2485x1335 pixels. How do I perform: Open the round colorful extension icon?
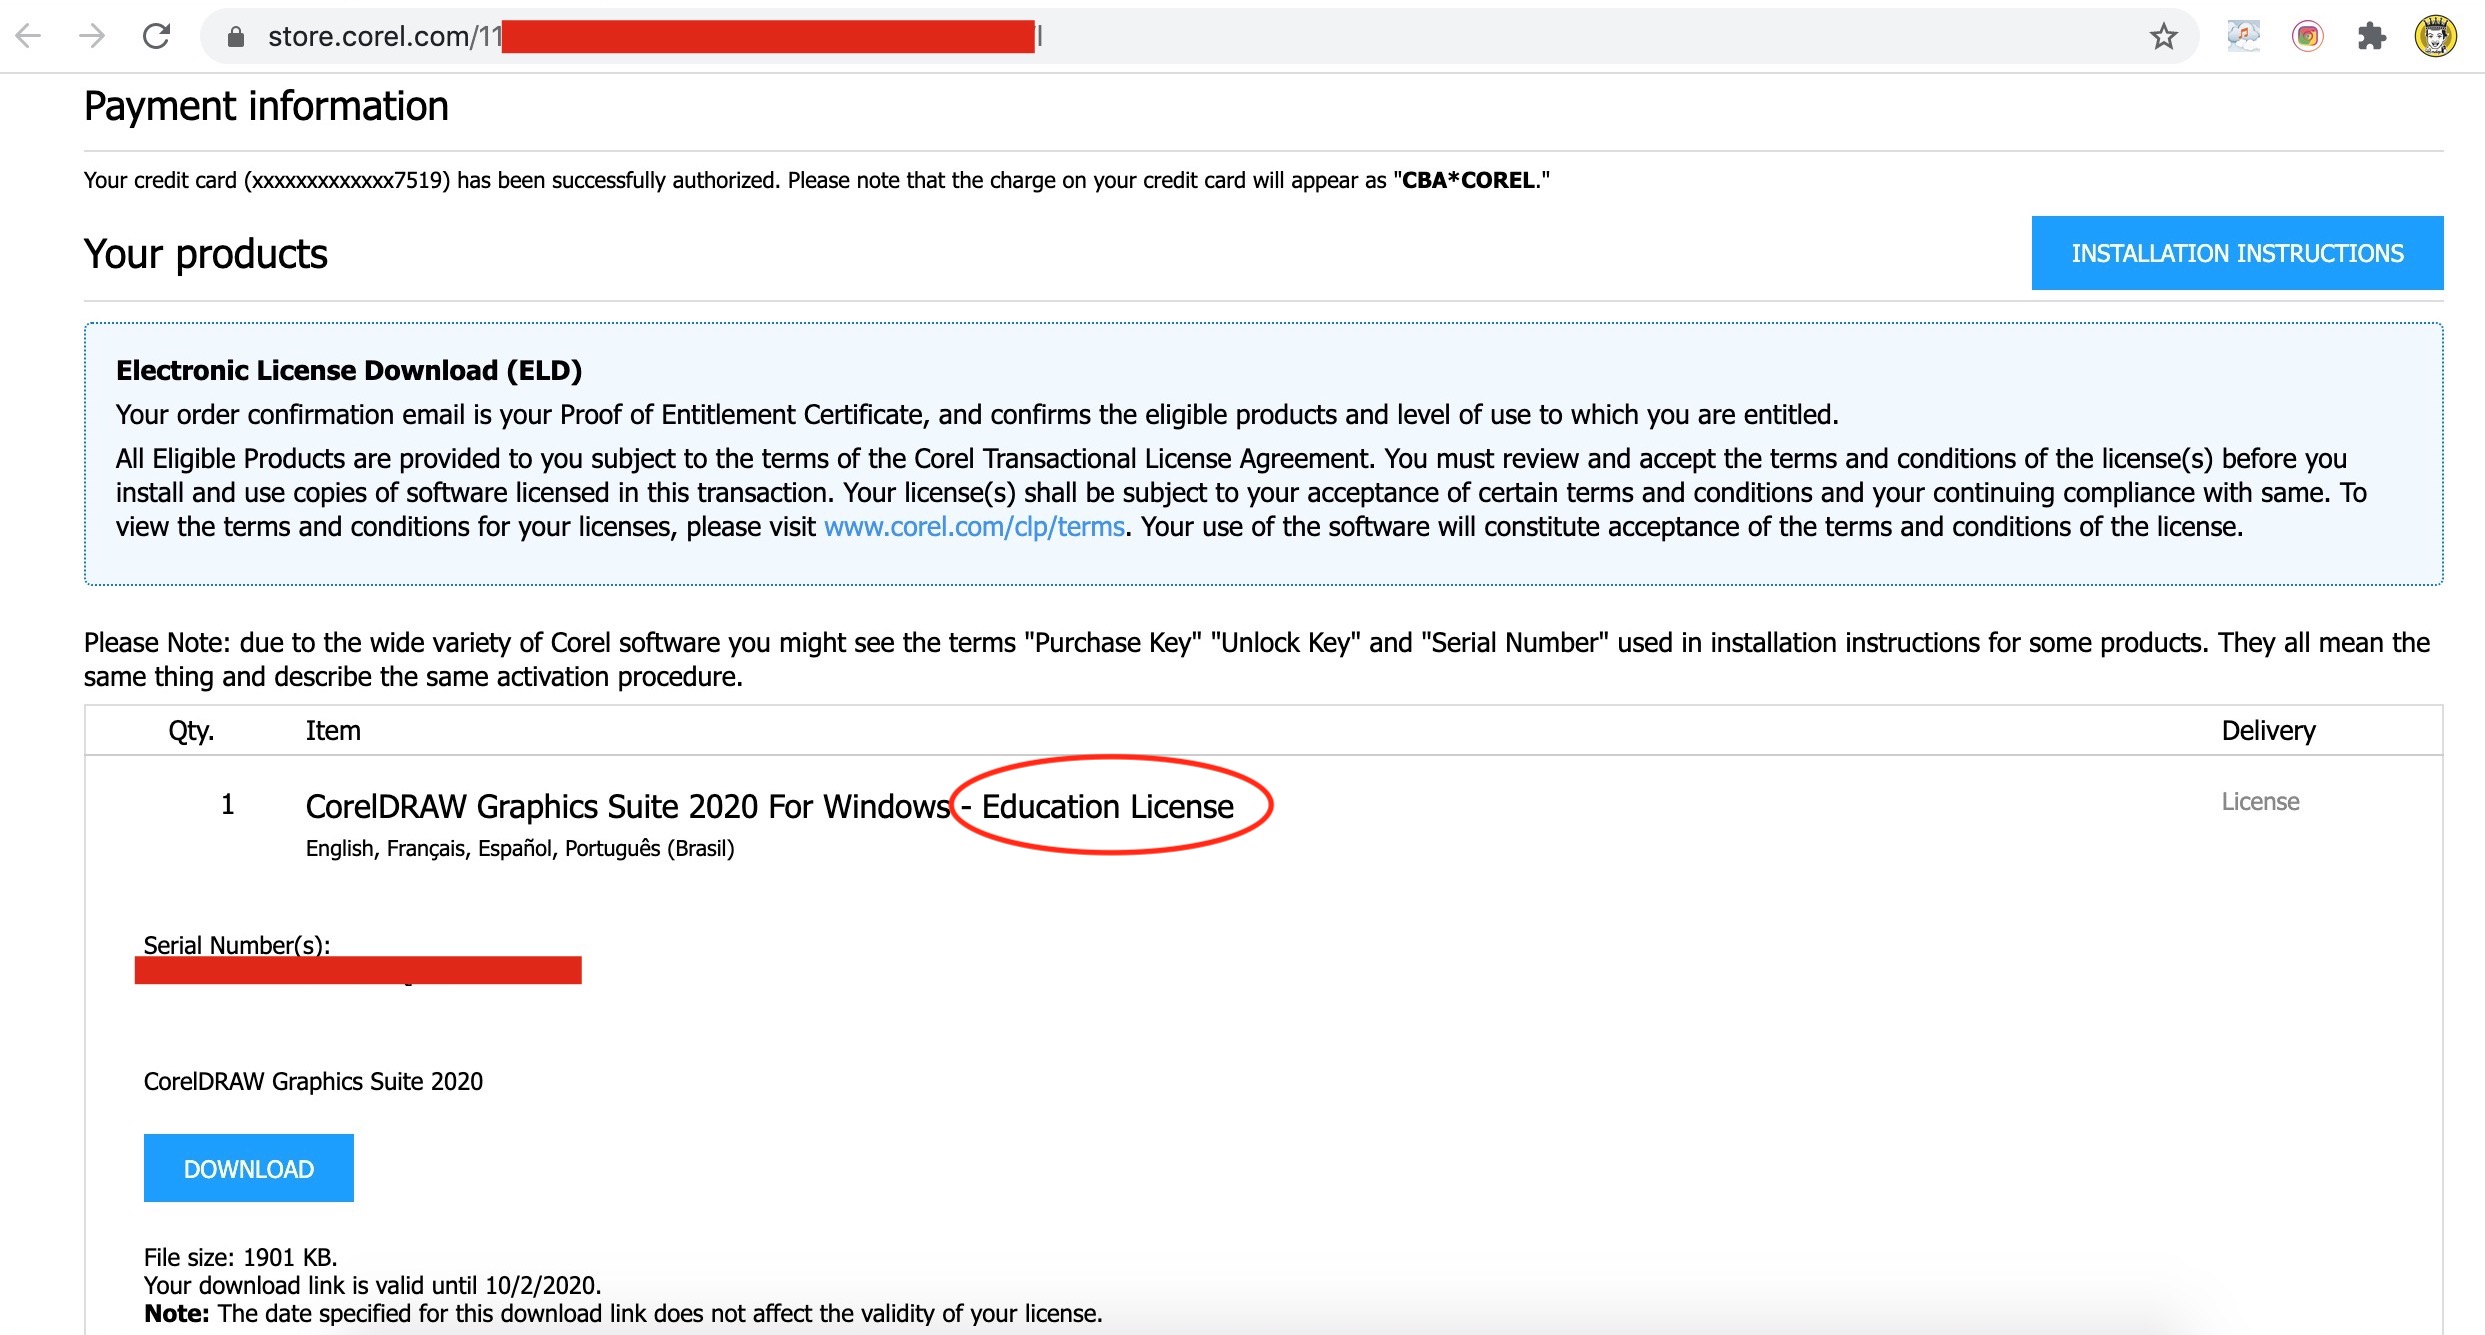(x=2307, y=37)
